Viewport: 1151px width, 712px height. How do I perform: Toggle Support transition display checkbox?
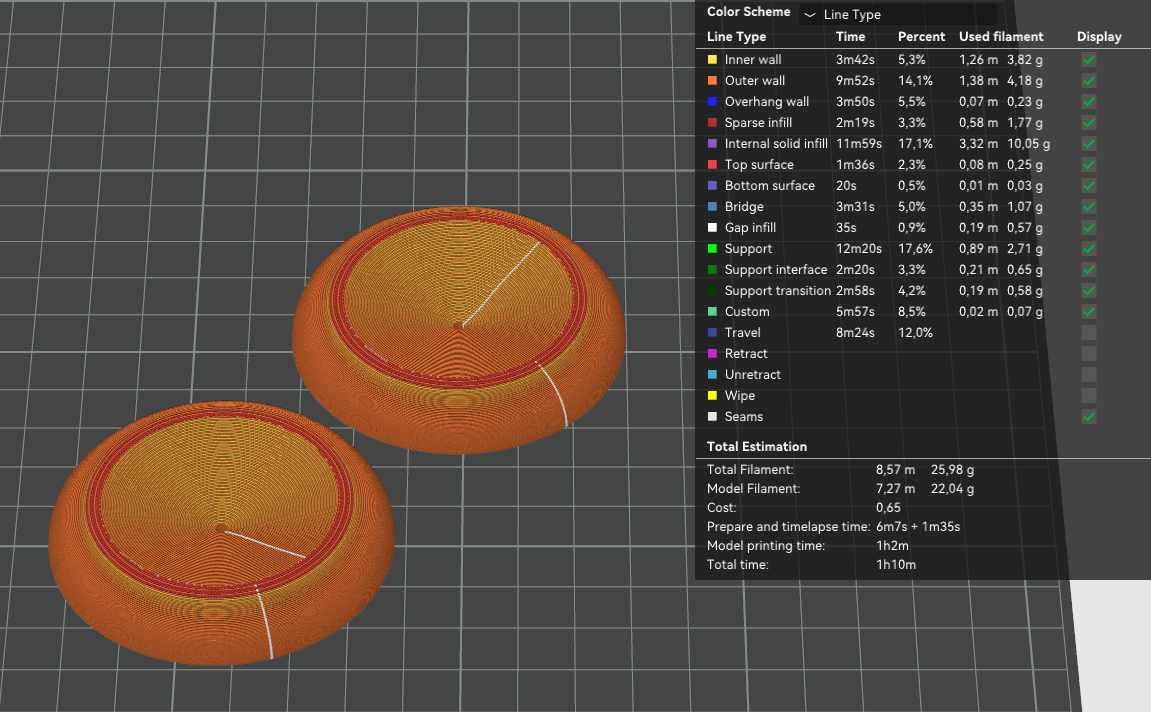tap(1089, 291)
